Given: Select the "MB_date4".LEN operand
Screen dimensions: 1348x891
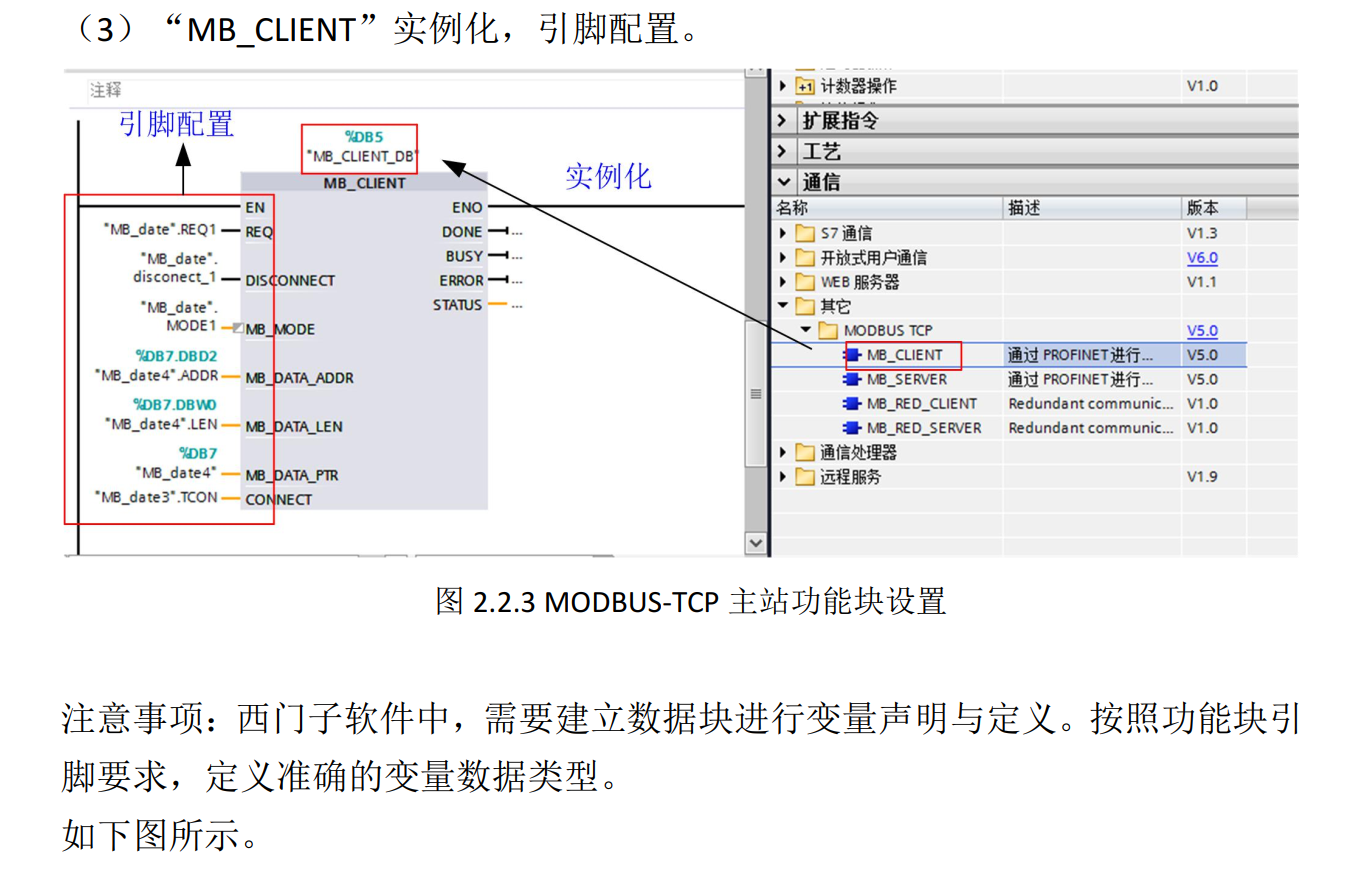Looking at the screenshot, I should (161, 424).
